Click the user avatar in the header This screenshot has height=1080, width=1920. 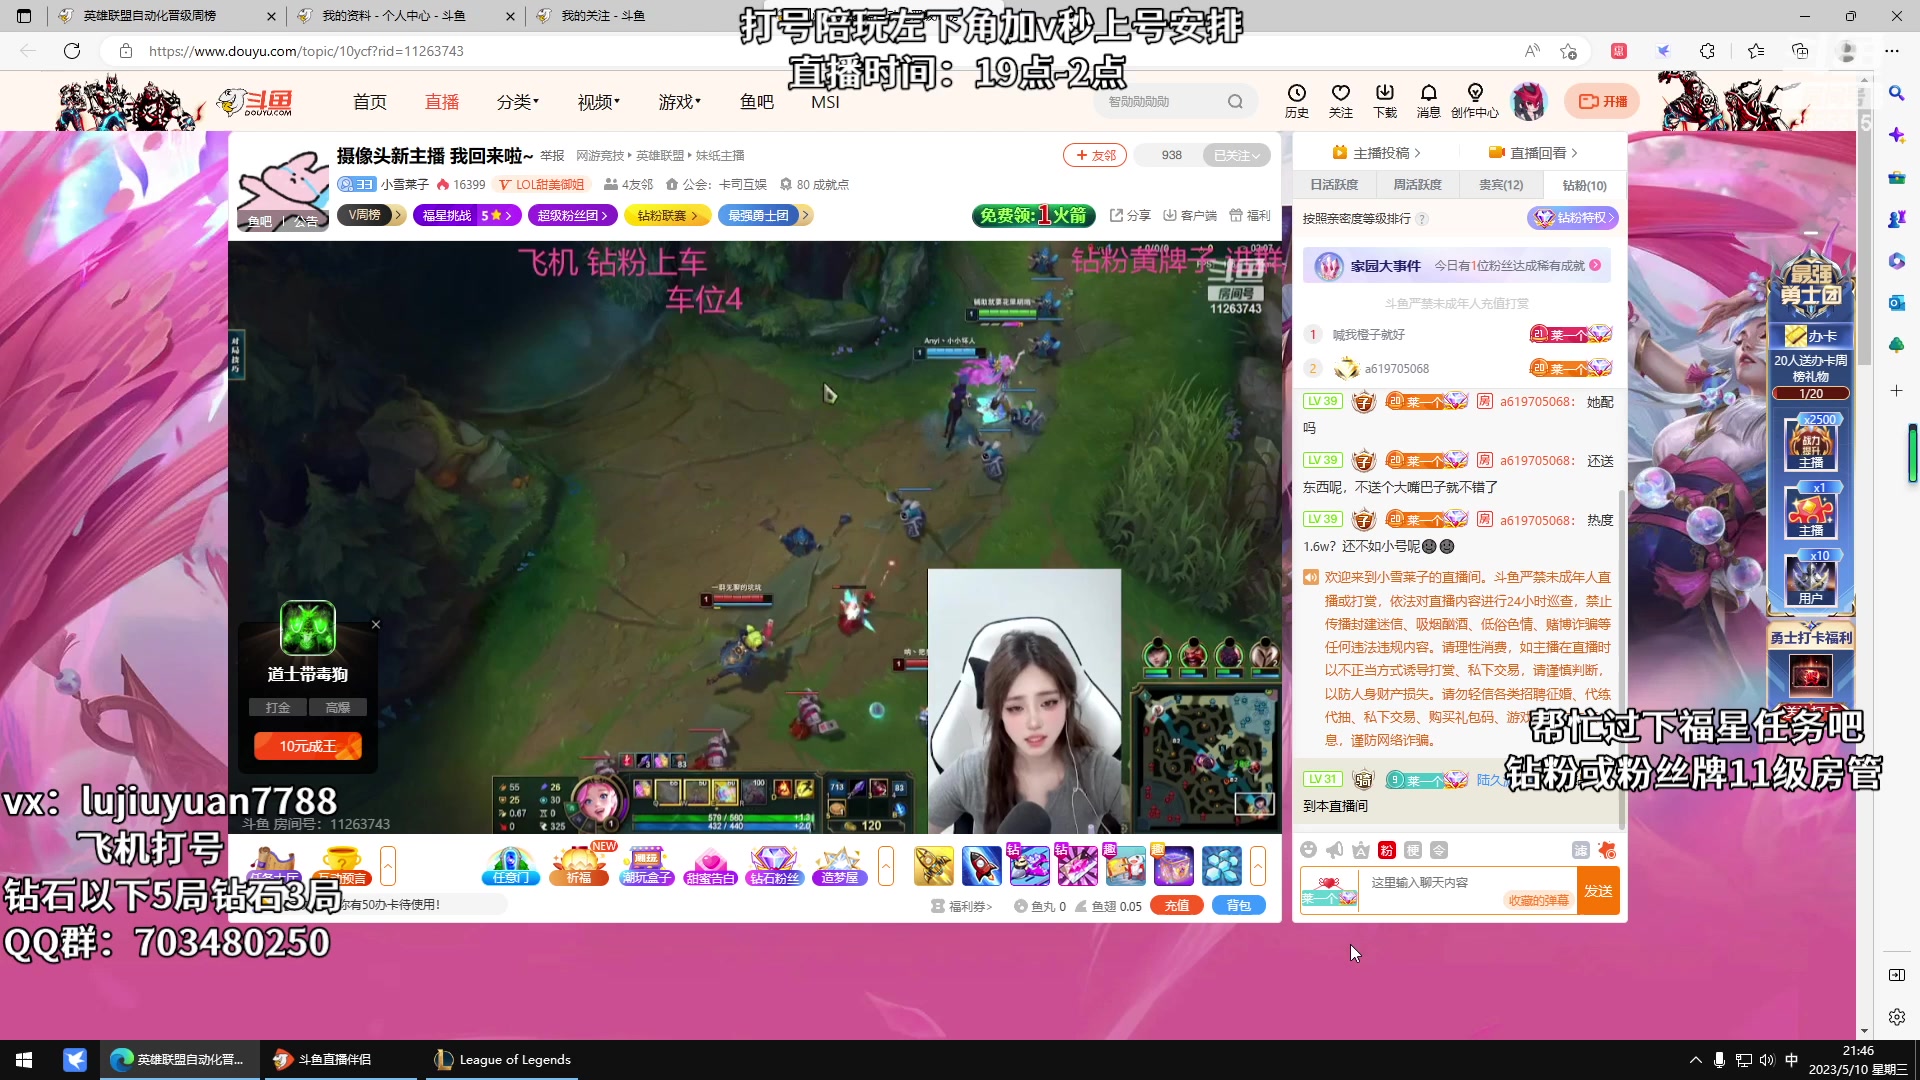pos(1528,101)
